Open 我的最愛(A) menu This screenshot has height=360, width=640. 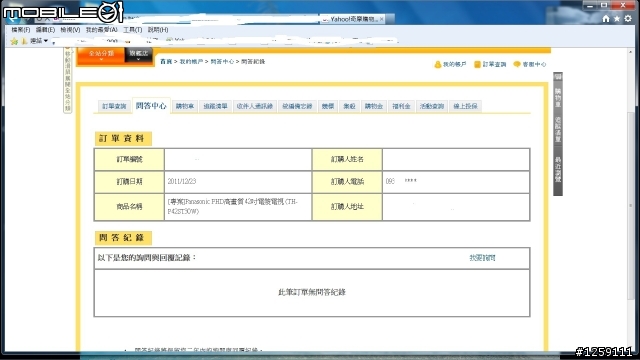point(101,30)
